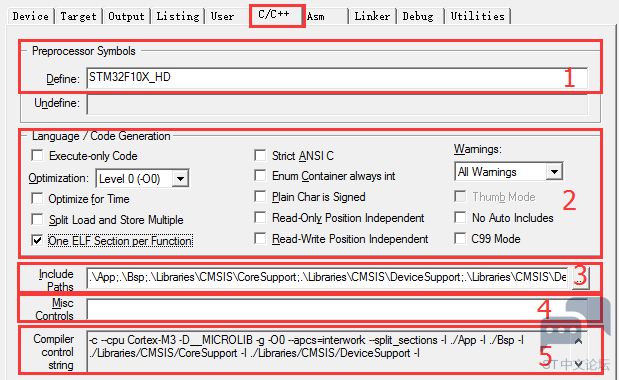The image size is (619, 380).
Task: Go to the Debug tab
Action: (x=418, y=16)
